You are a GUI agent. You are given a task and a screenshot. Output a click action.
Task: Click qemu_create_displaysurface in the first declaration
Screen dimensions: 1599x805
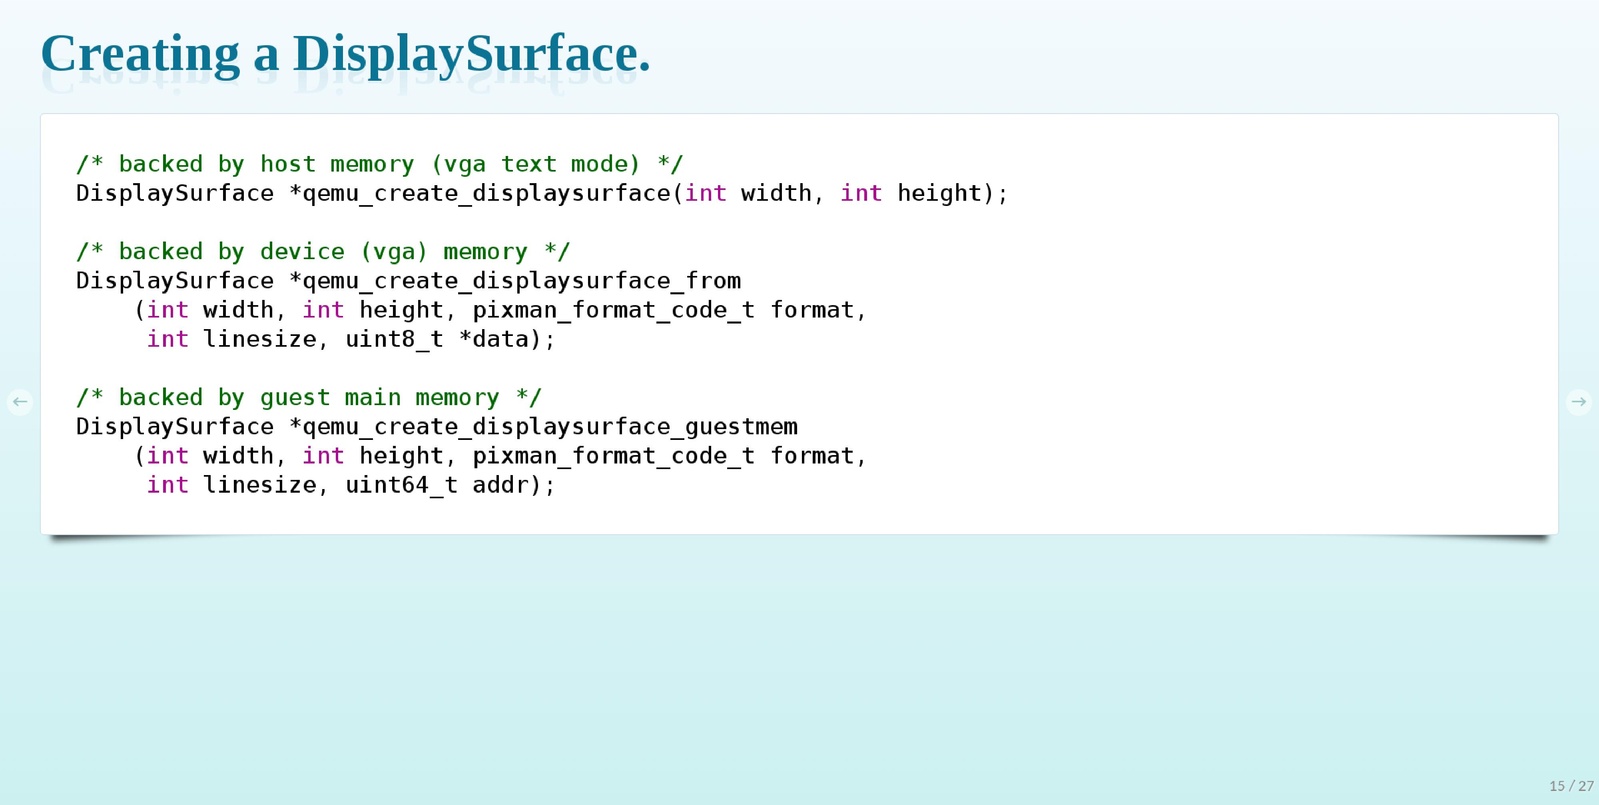(486, 193)
